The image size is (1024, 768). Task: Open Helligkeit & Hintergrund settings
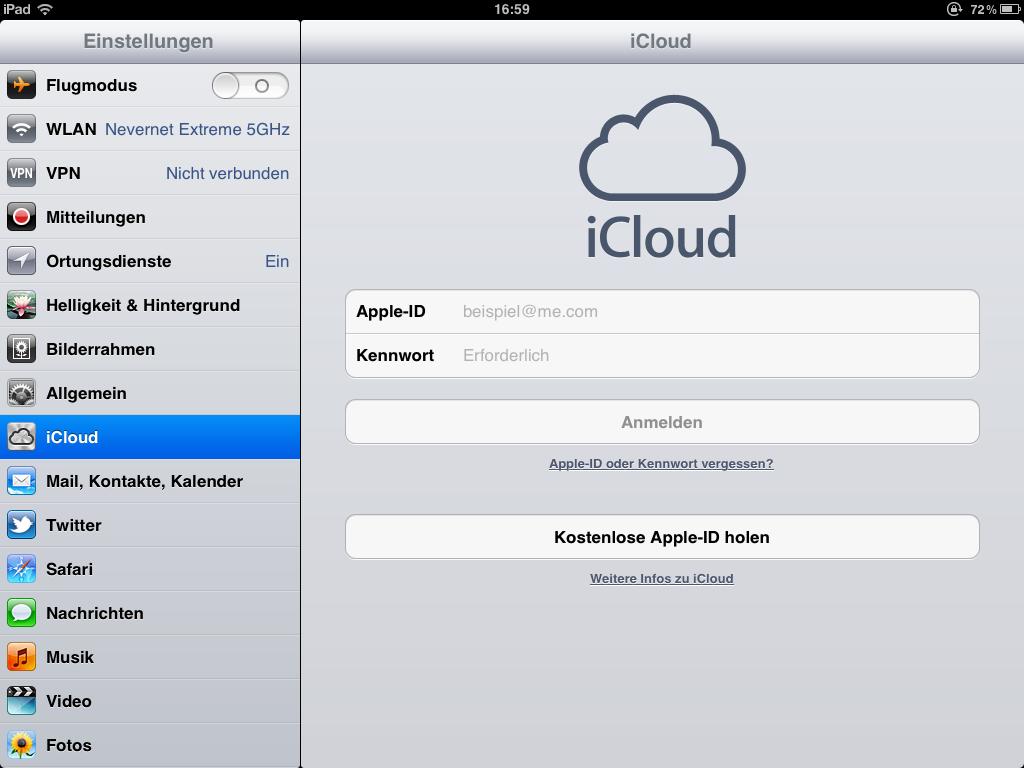click(150, 305)
